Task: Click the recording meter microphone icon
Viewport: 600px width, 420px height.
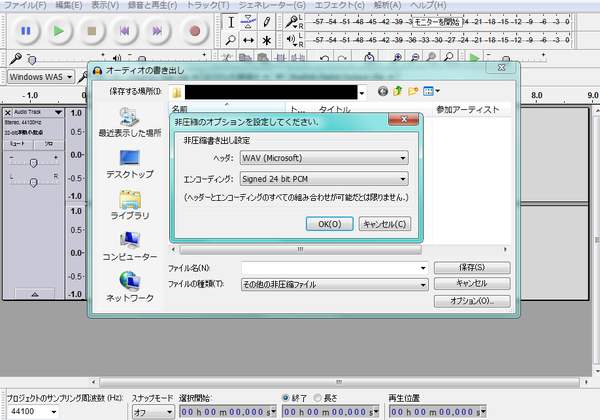Action: pos(292,21)
